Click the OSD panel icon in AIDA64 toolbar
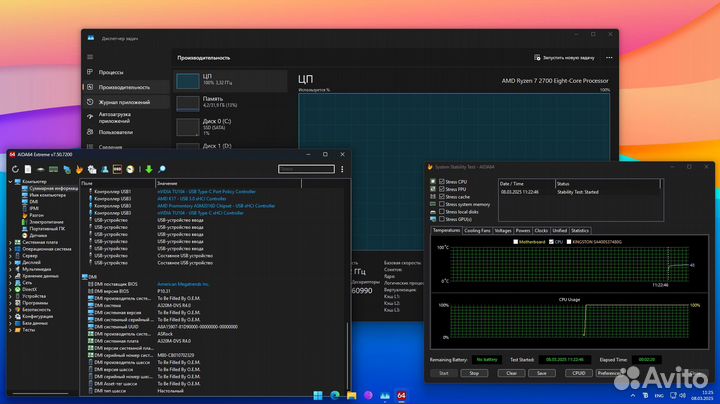This screenshot has height=404, width=720. point(117,169)
